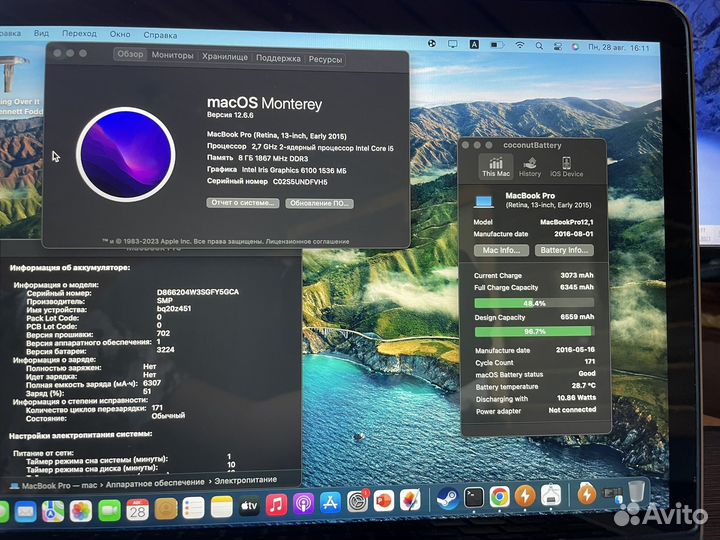Switch to the Обзор tab

130,54
